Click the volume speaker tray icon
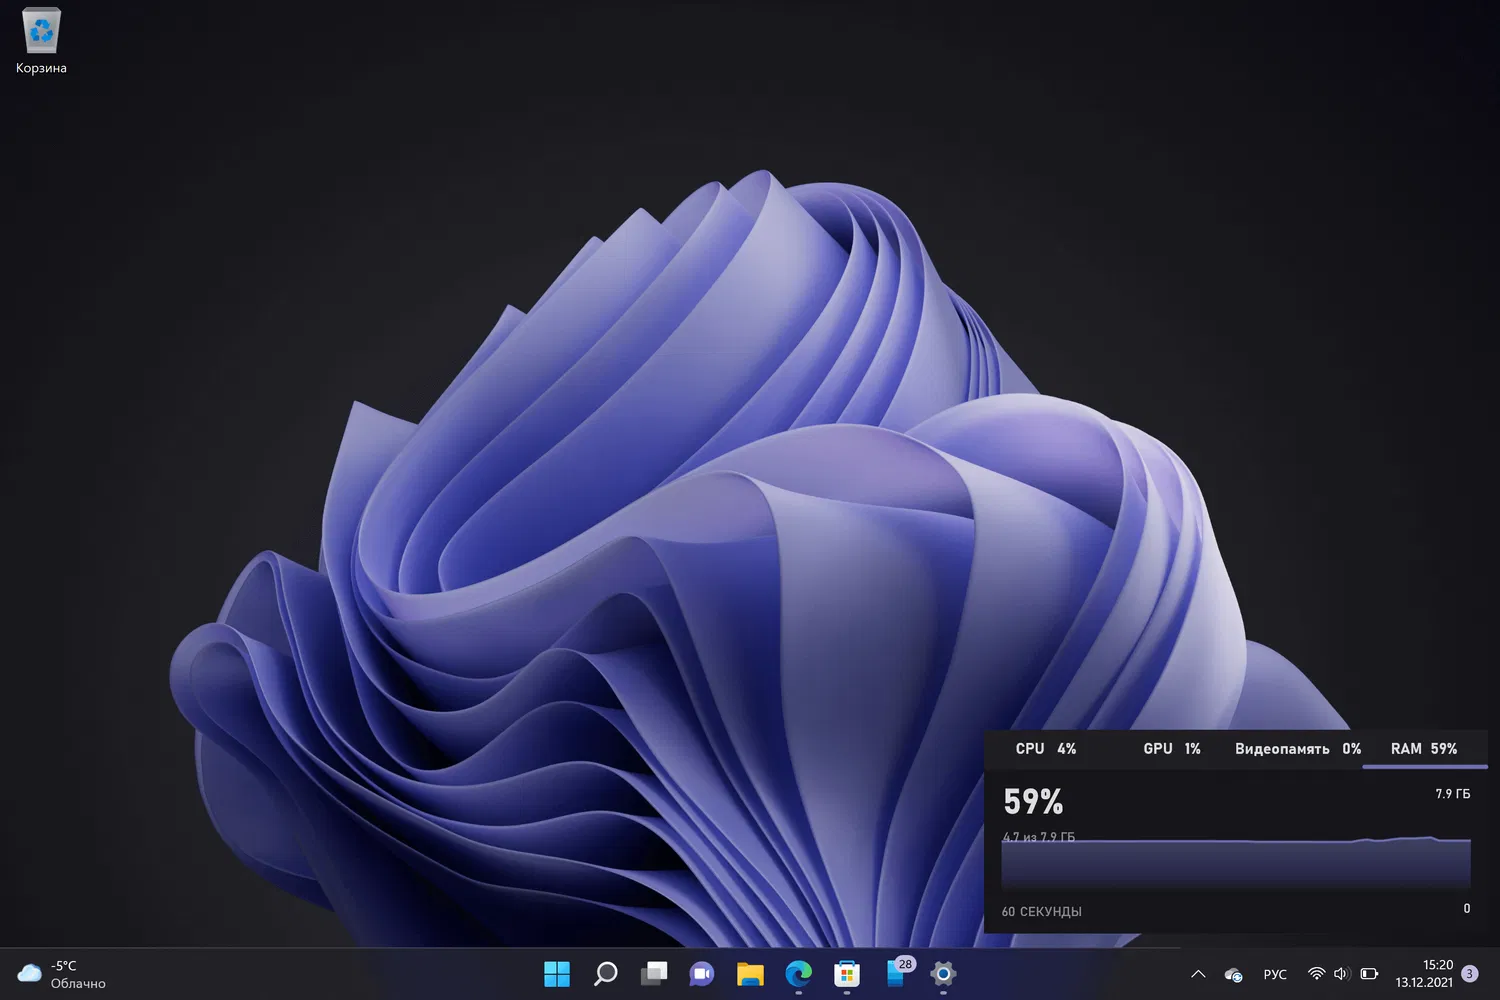Screen dimensions: 1500x1000 click(x=1342, y=974)
